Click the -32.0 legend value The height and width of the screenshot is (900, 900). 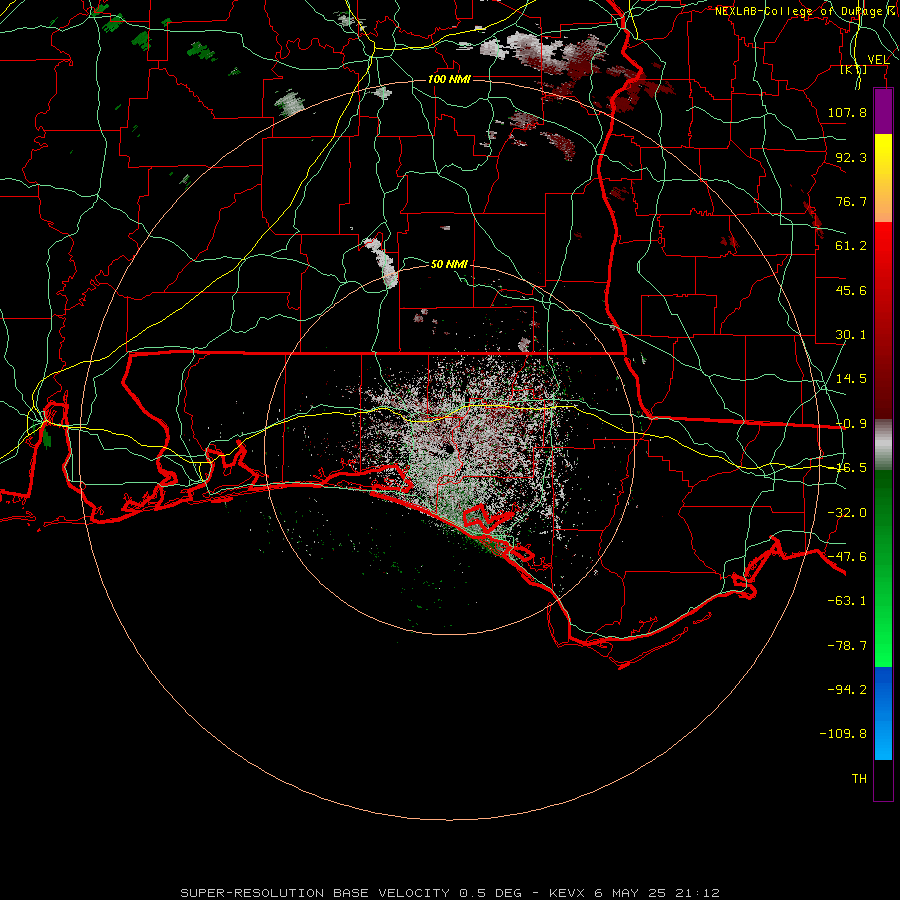click(847, 513)
